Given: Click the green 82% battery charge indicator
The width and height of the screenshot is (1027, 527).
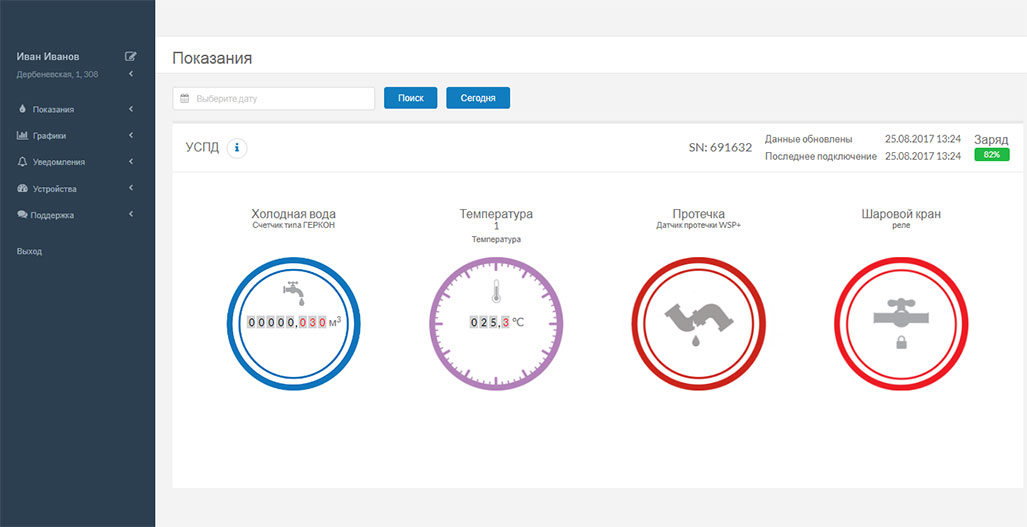Looking at the screenshot, I should coord(991,155).
